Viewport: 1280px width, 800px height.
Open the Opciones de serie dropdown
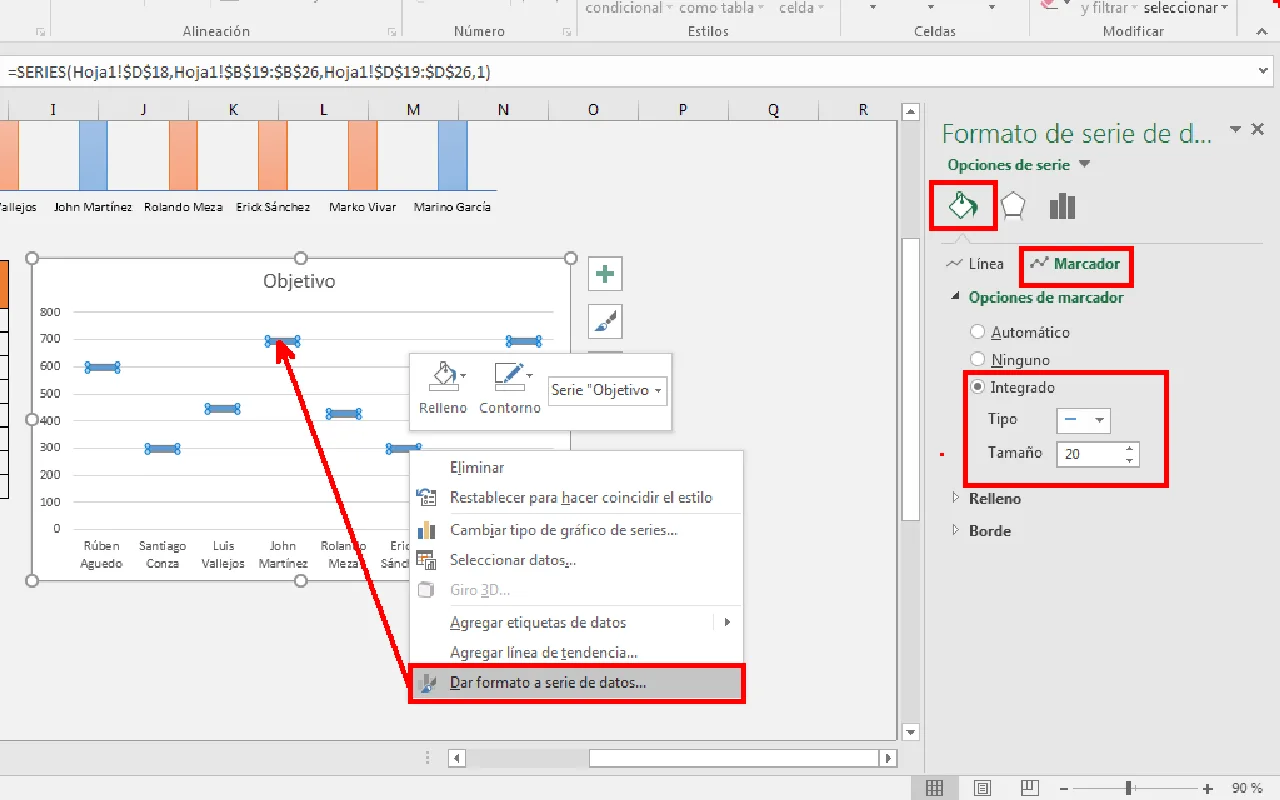click(x=1084, y=165)
